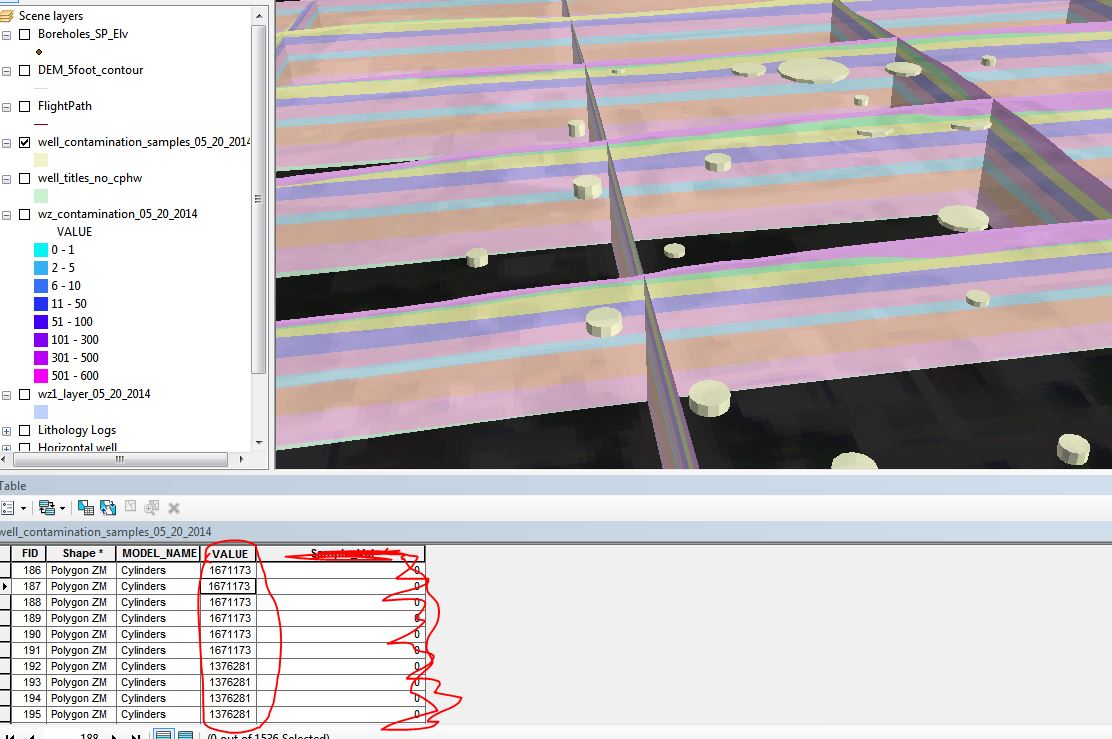Expand the Lithology Logs group

[6, 431]
